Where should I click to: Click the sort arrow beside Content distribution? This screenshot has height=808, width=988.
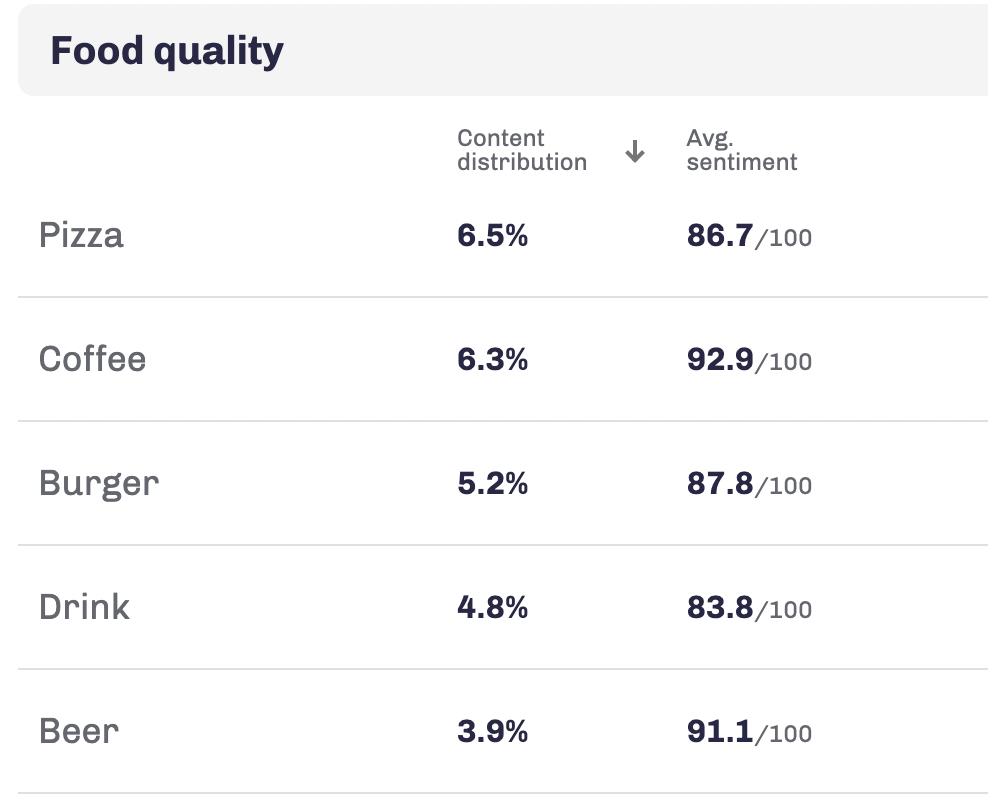pyautogui.click(x=635, y=152)
